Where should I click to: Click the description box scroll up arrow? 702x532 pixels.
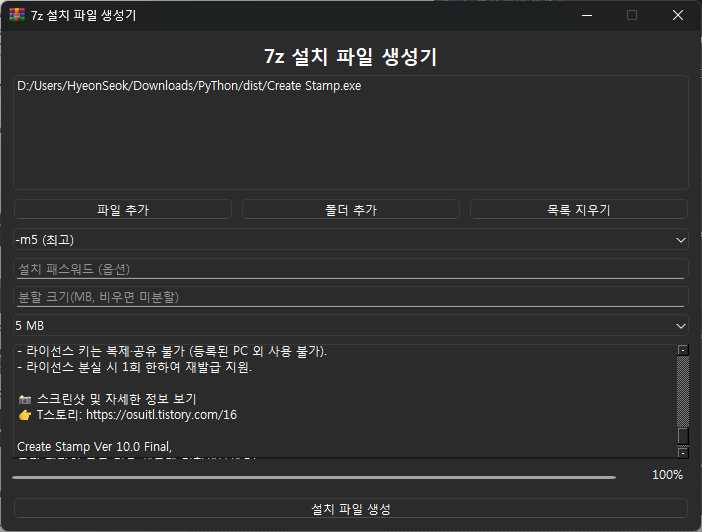pos(683,350)
